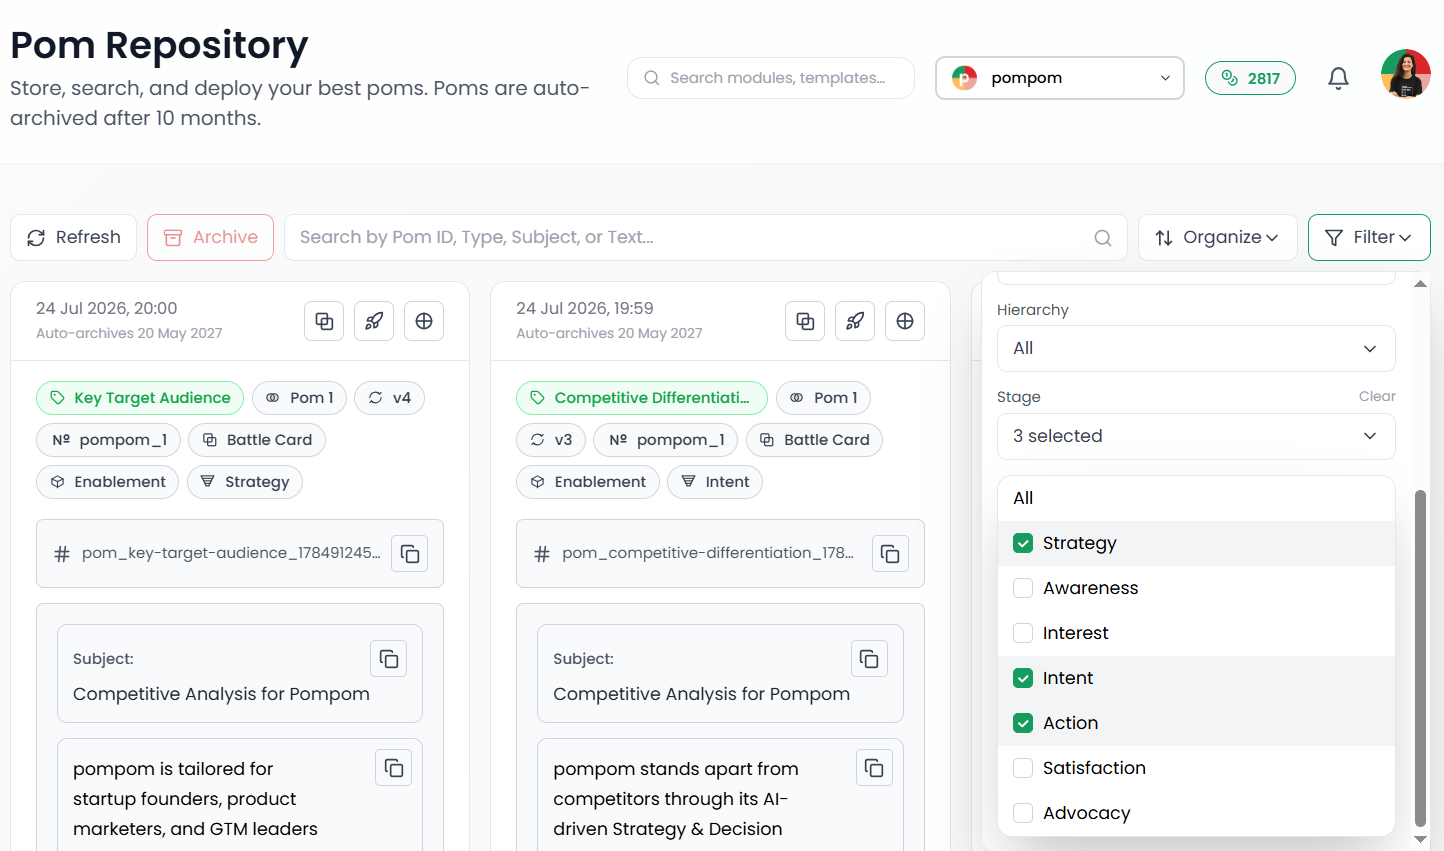This screenshot has width=1444, height=851.
Task: Click the Key Target Audience tag
Action: coord(140,398)
